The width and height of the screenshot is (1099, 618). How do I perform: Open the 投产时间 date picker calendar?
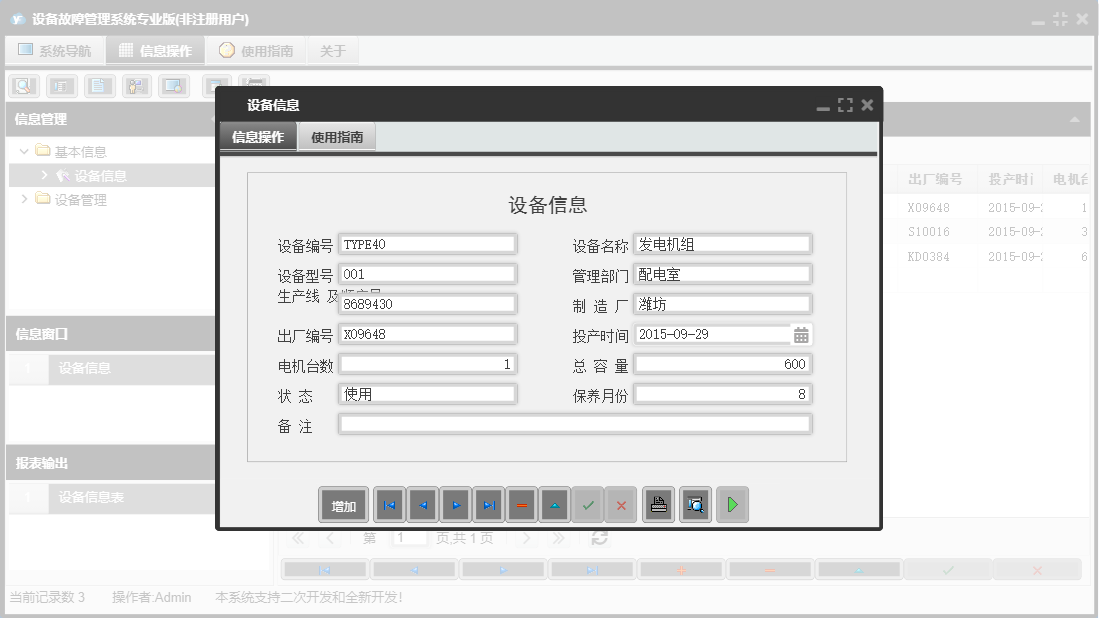[x=800, y=334]
